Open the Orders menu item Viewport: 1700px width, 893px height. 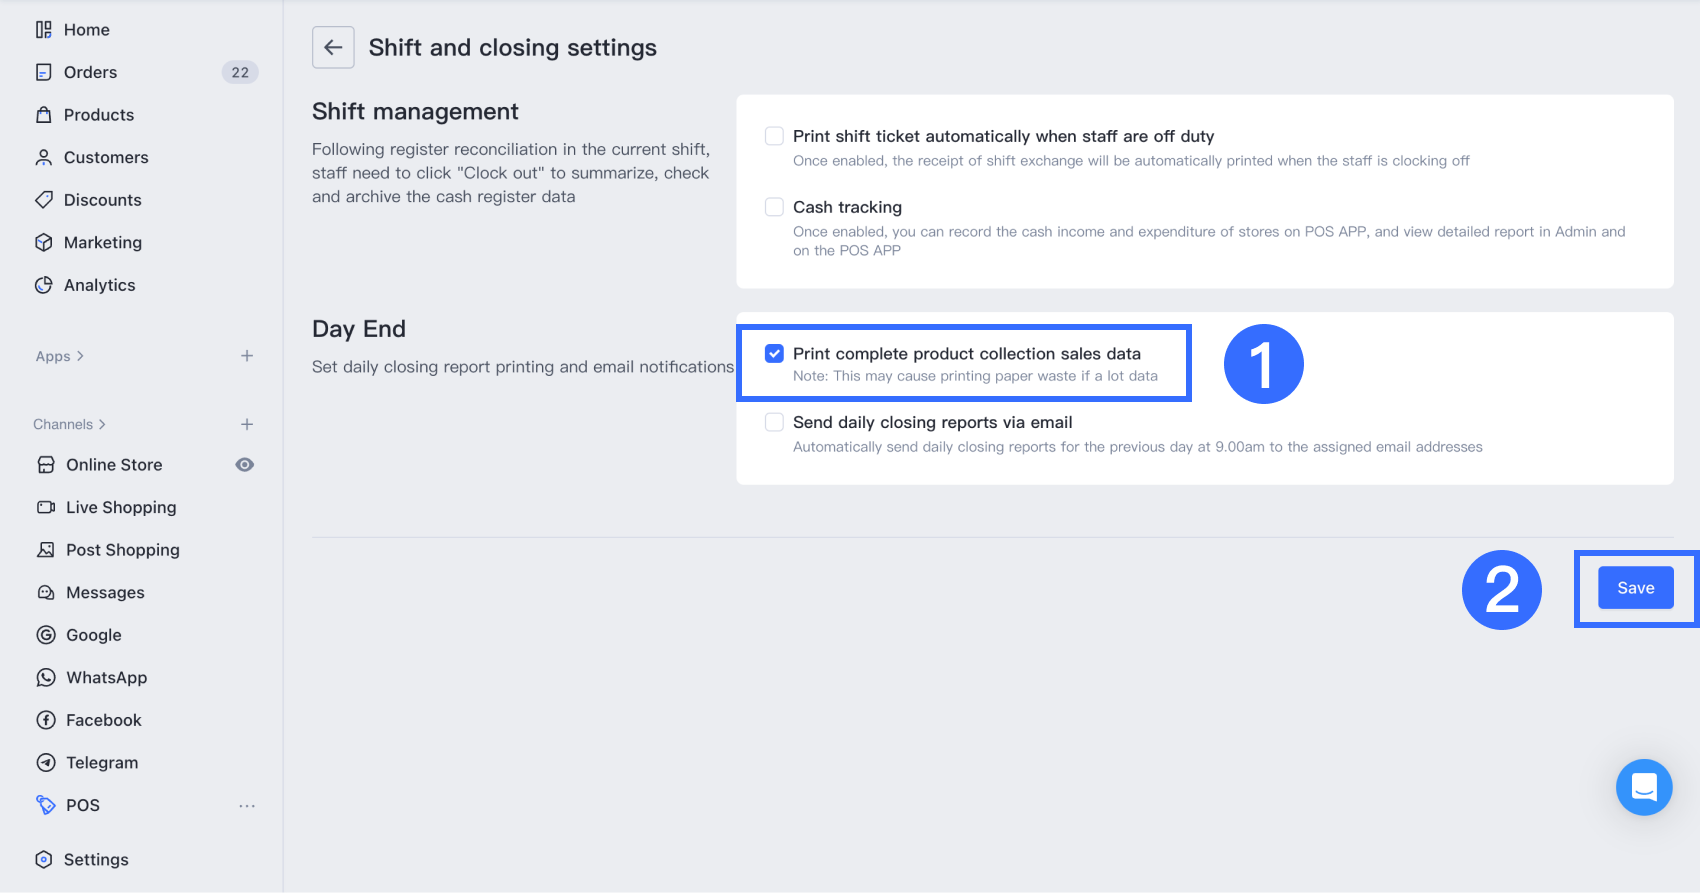[90, 72]
